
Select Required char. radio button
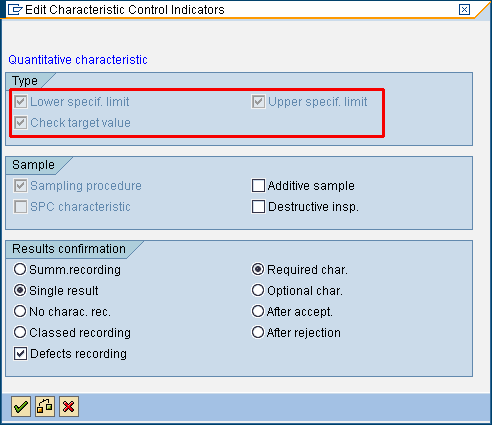(x=258, y=269)
